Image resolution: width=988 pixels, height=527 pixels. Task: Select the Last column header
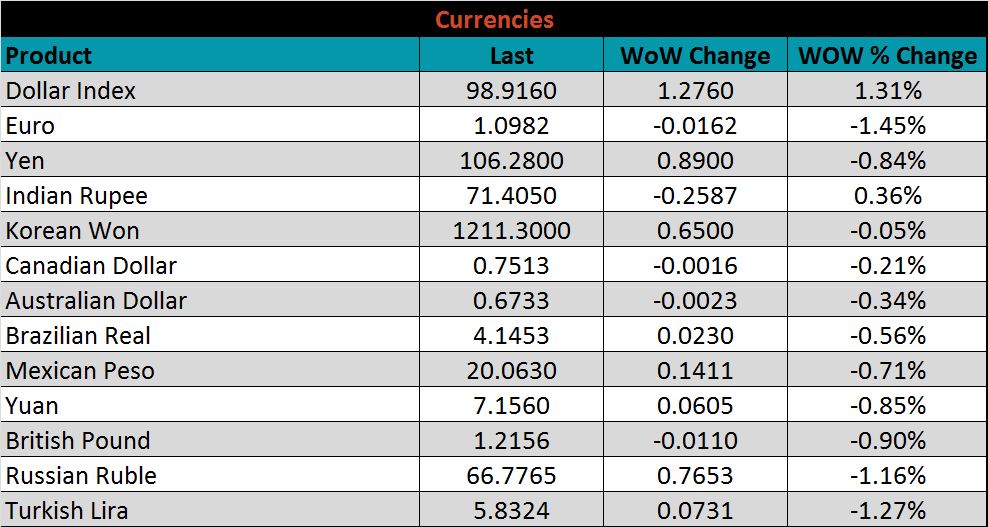point(511,56)
